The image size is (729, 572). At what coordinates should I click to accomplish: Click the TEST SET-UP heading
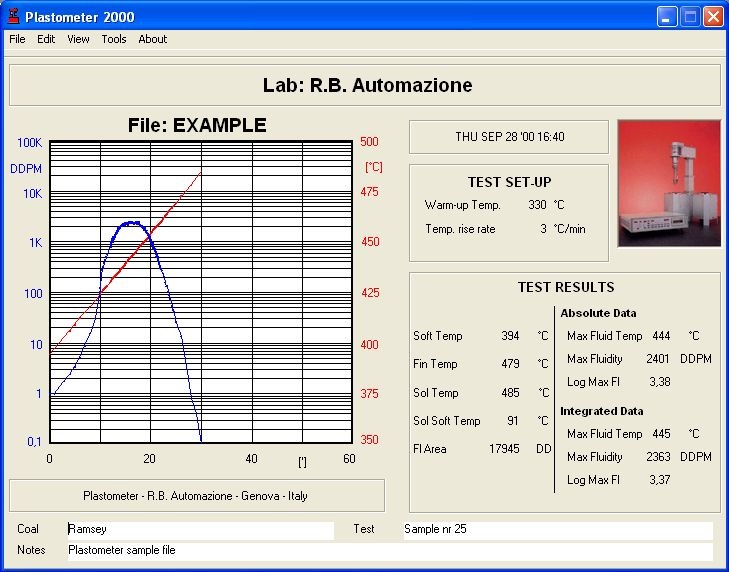click(510, 182)
